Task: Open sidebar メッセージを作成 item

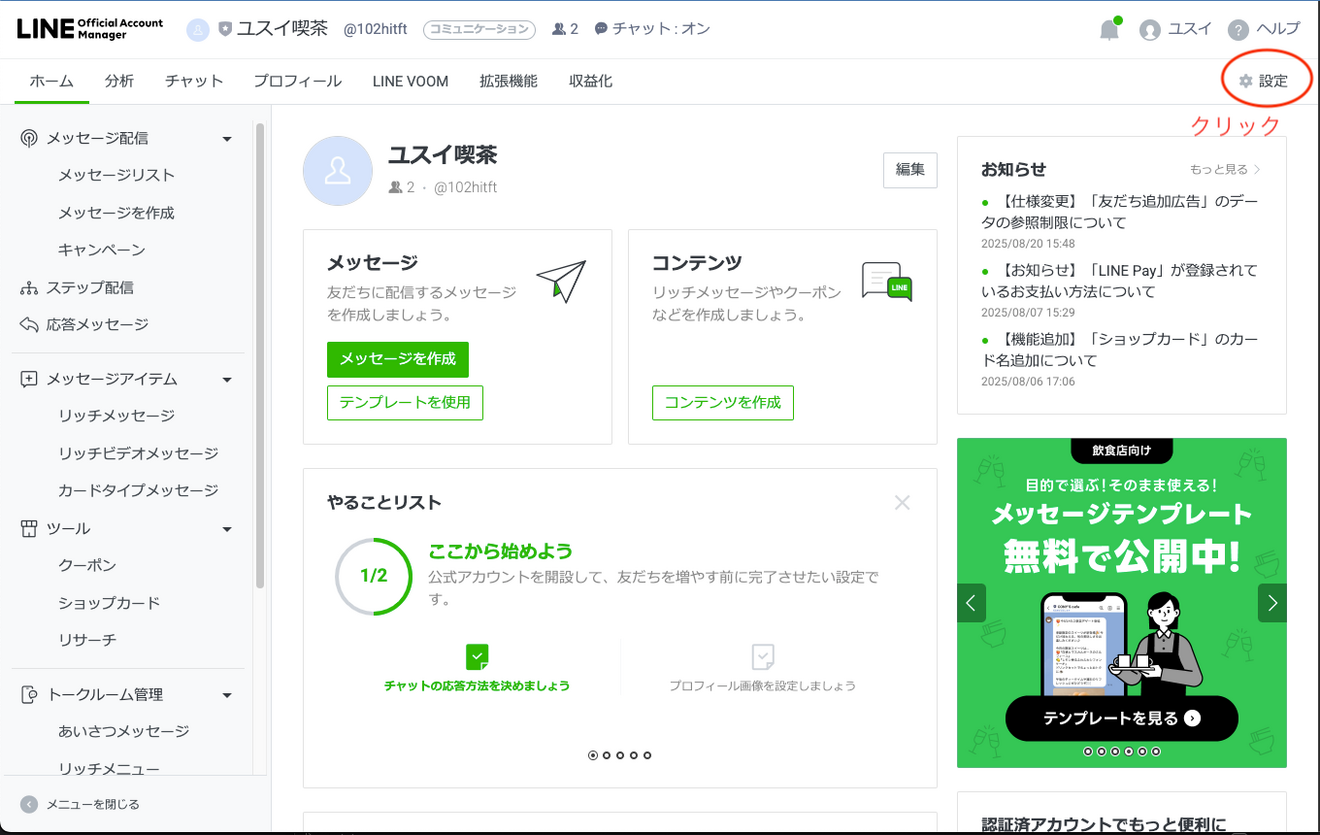Action: 116,213
